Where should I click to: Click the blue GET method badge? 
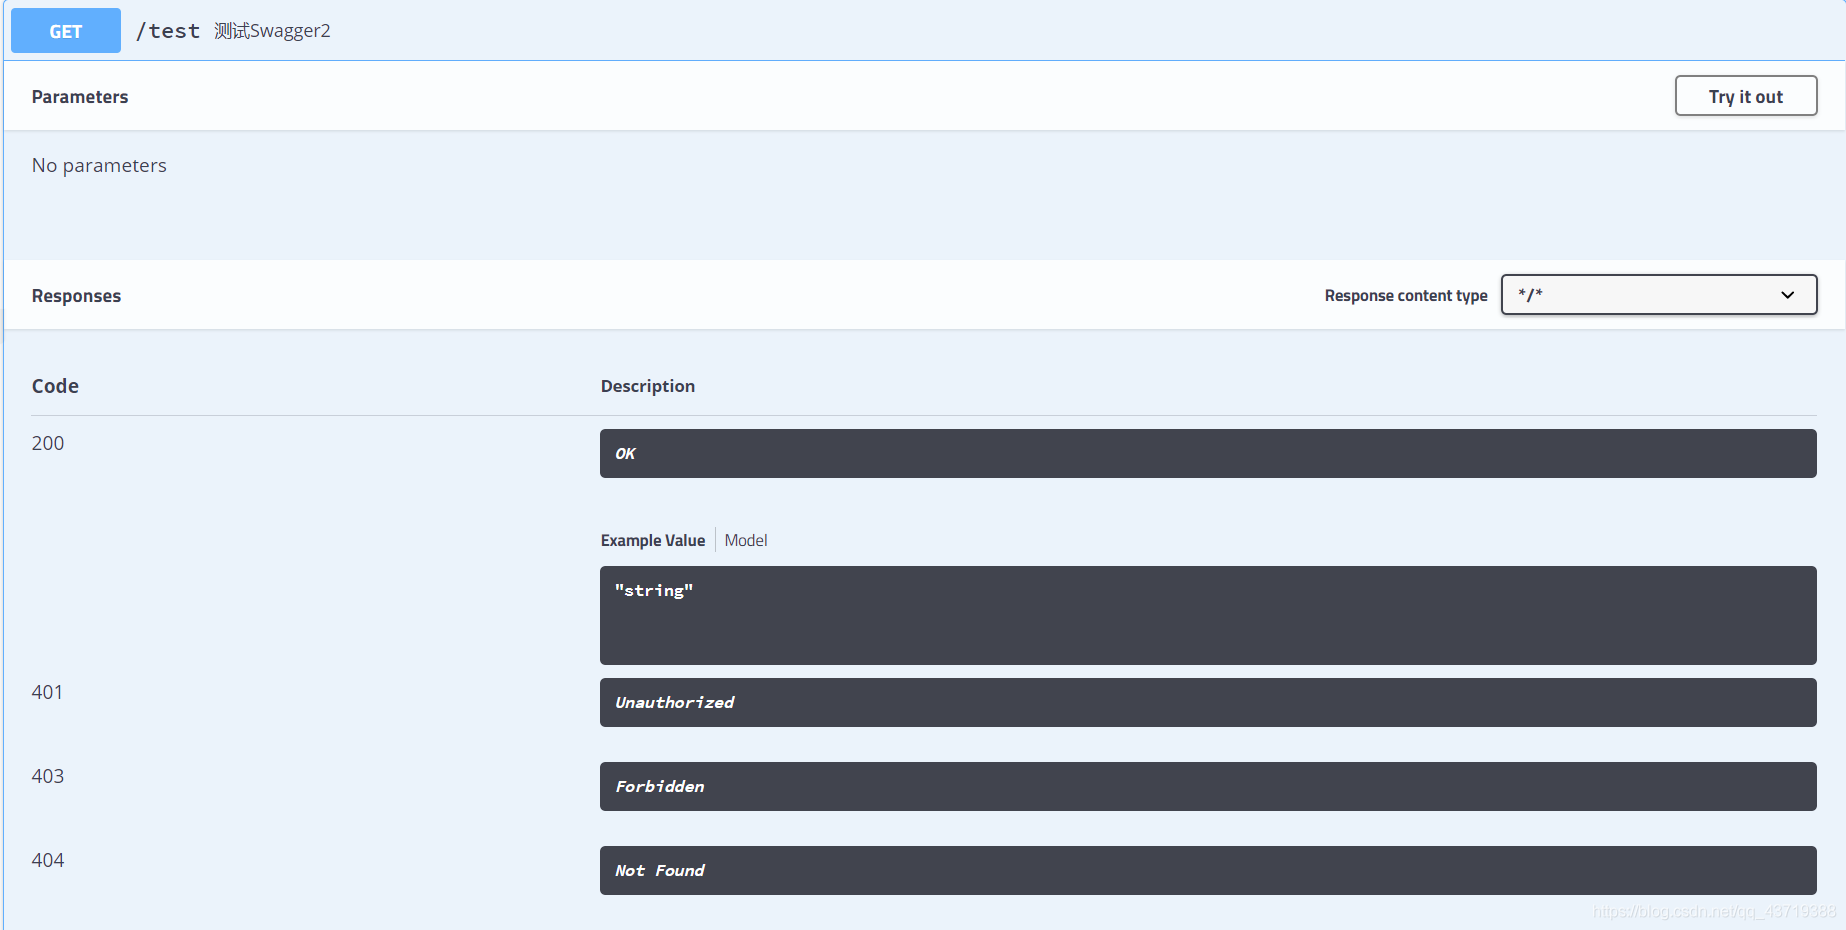pyautogui.click(x=66, y=31)
